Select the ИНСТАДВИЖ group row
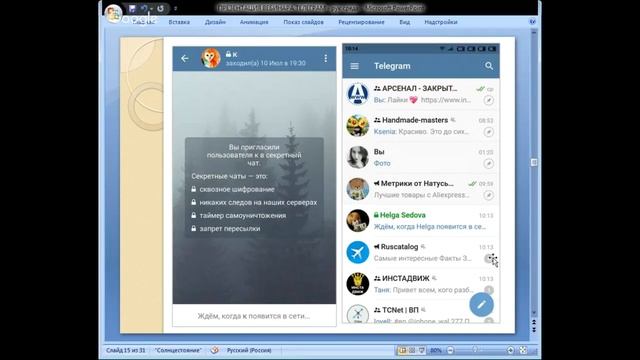Image resolution: width=640 pixels, height=360 pixels. pos(421,284)
